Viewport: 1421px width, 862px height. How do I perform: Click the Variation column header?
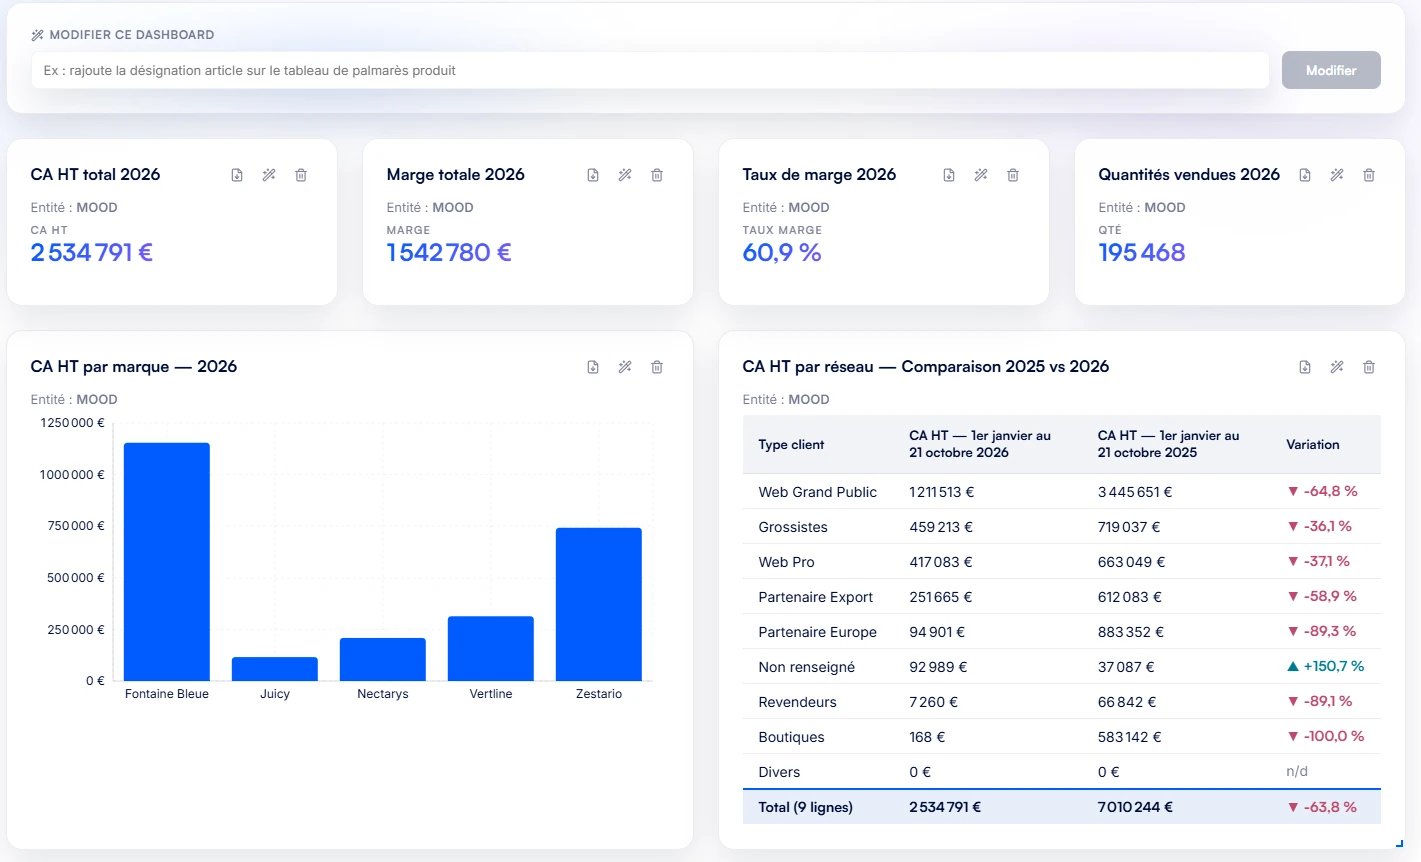click(x=1313, y=445)
